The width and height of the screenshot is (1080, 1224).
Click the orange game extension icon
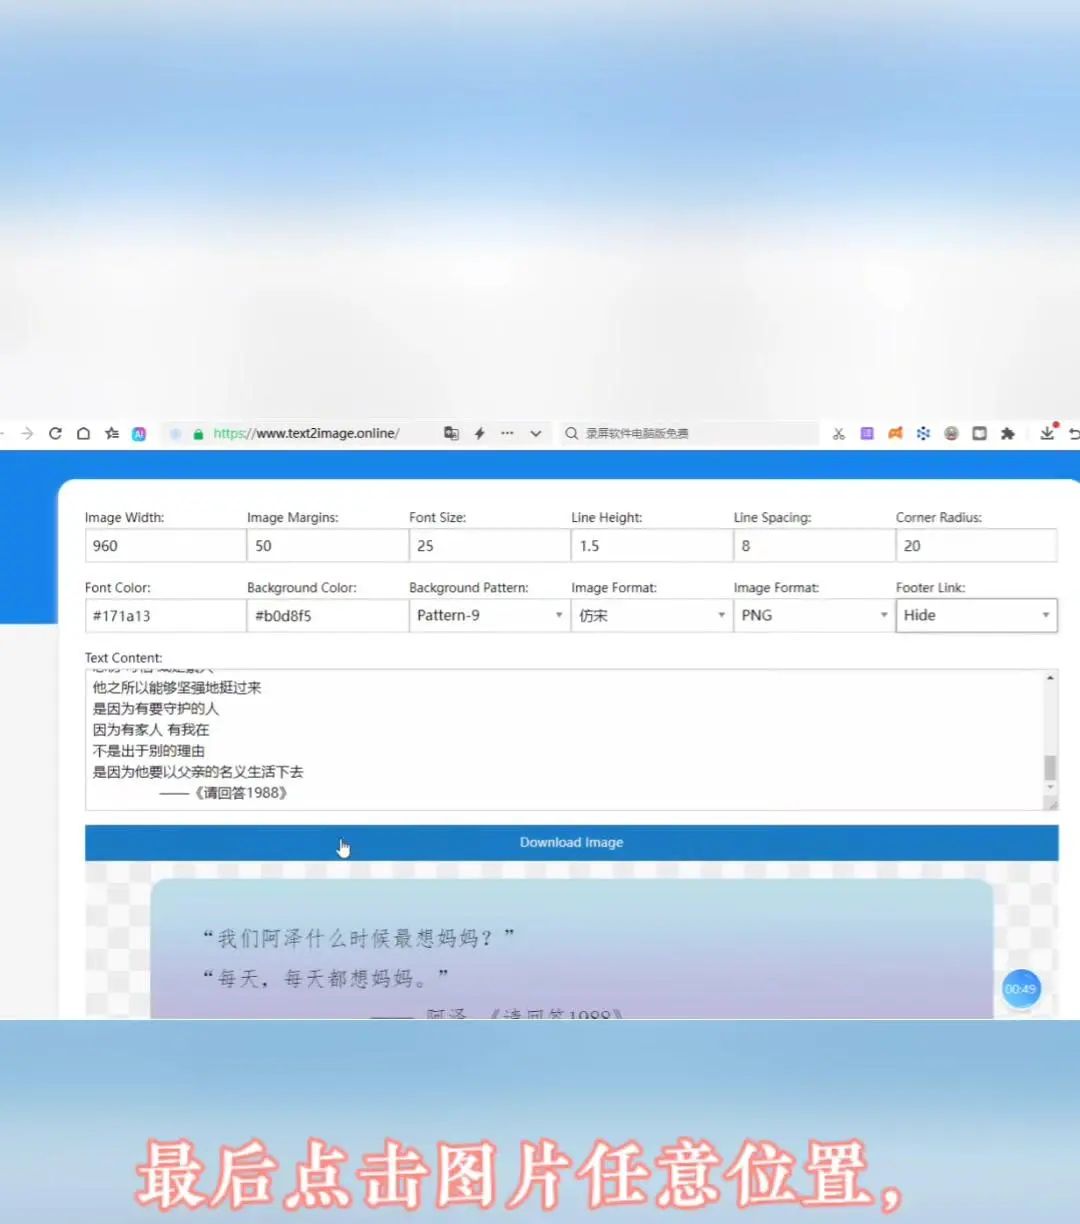tap(895, 433)
